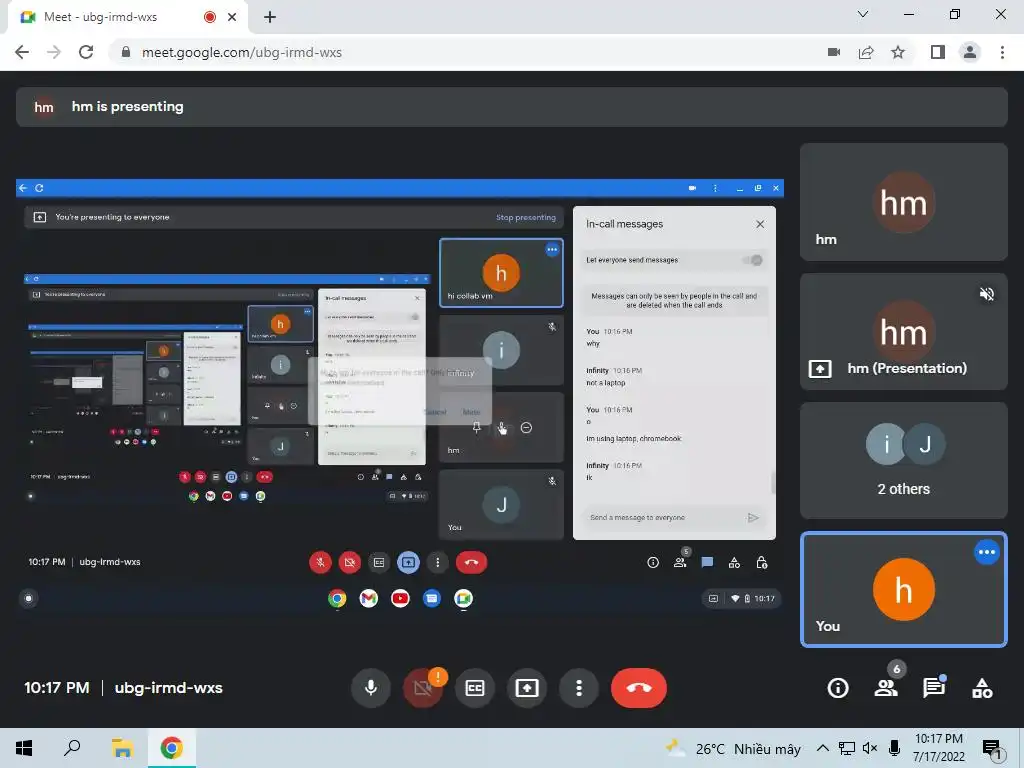The height and width of the screenshot is (768, 1024).
Task: Click the camera permission icon in address bar
Action: (834, 52)
